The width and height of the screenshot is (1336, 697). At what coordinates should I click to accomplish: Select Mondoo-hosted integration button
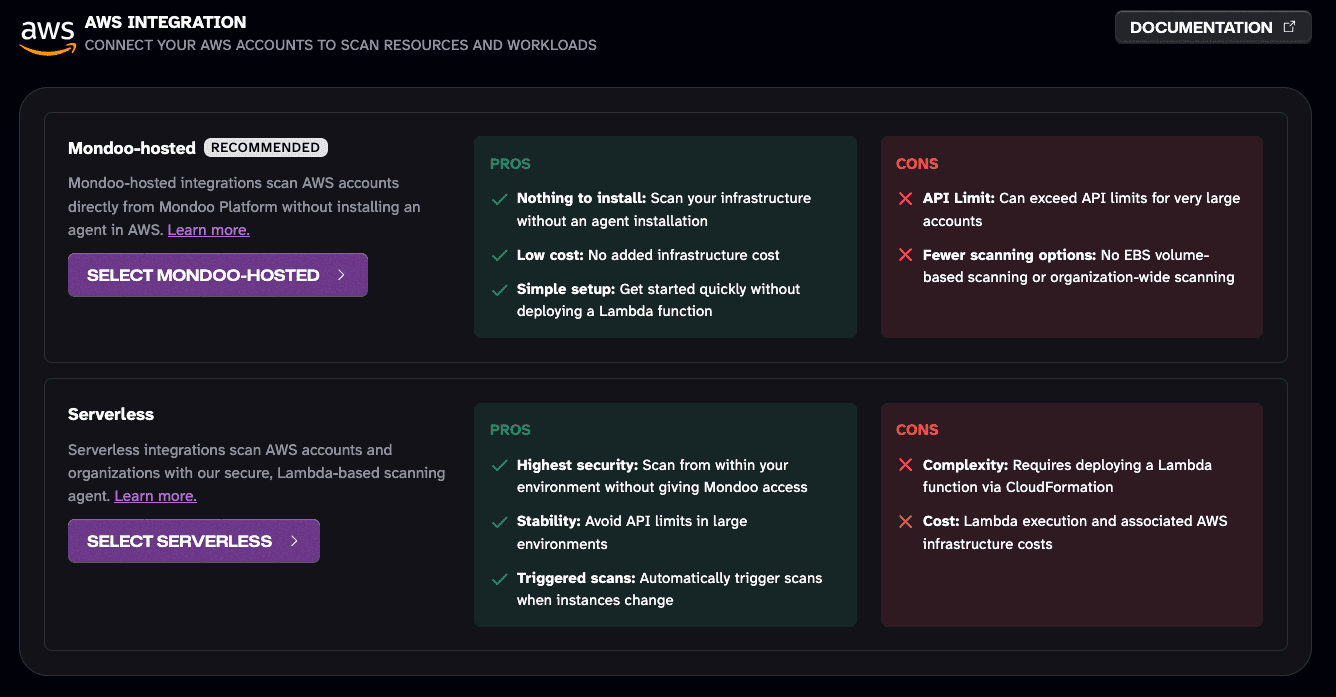coord(218,275)
